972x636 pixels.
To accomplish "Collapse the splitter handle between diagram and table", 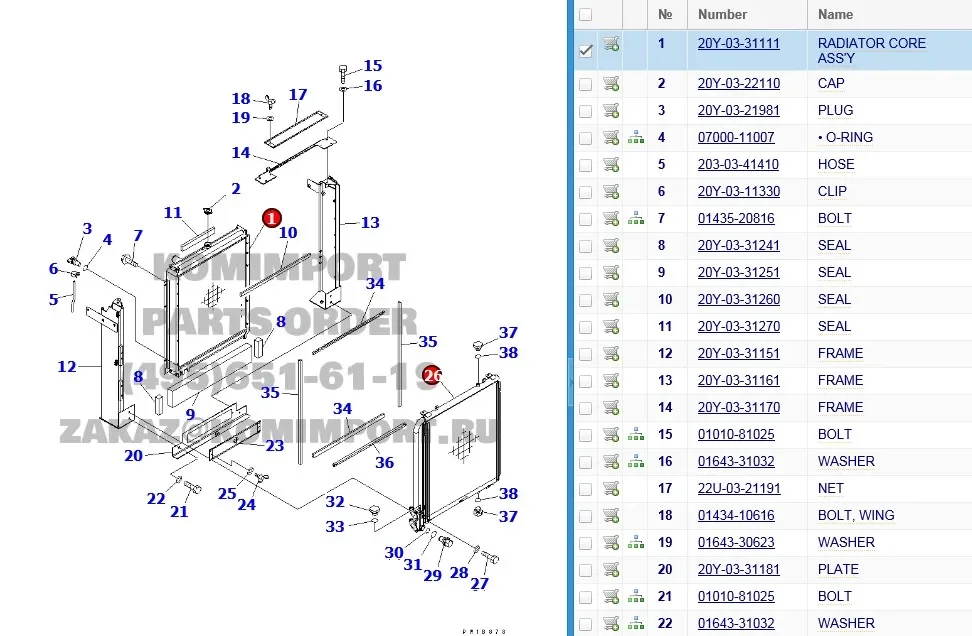I will (x=570, y=381).
